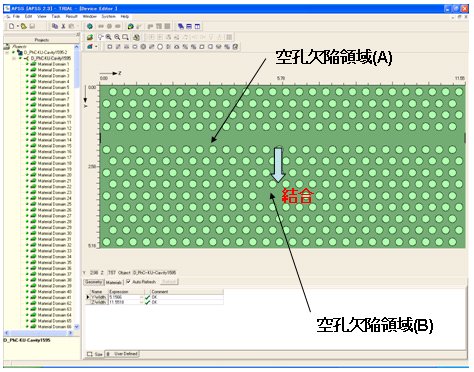This screenshot has width=474, height=372.
Task: Select the zoom-in magnifier tool
Action: [109, 37]
